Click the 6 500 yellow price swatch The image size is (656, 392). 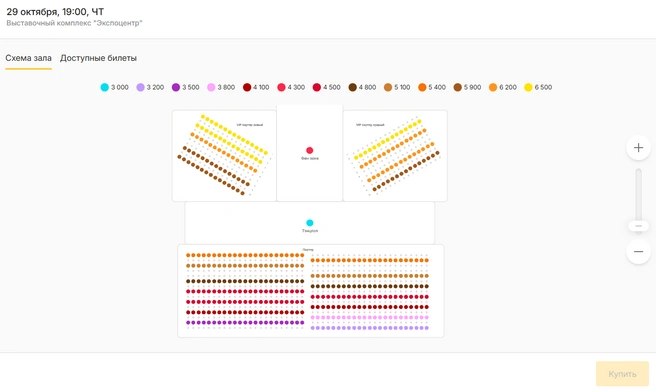(x=528, y=87)
